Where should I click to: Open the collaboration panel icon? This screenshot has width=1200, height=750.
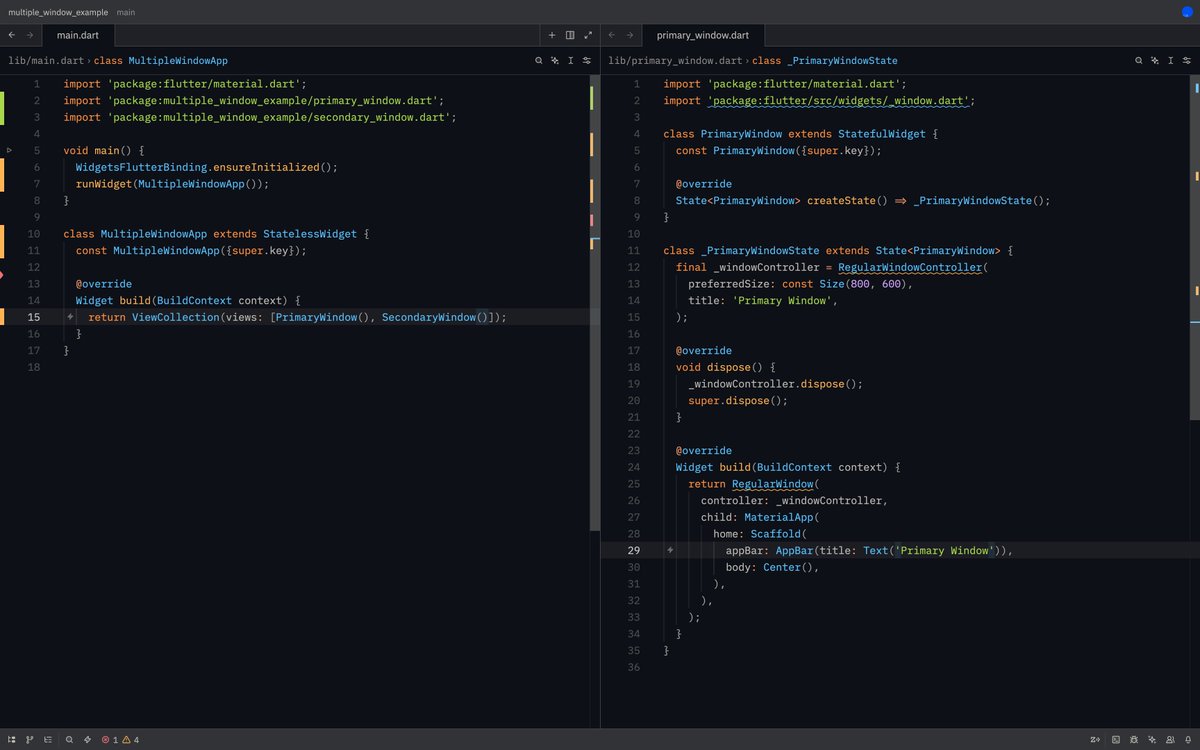1170,740
